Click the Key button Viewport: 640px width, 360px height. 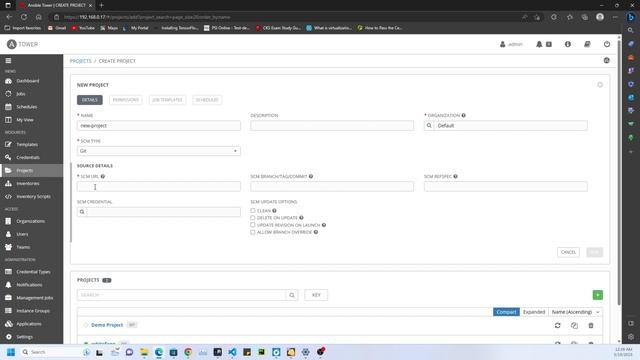click(x=316, y=295)
